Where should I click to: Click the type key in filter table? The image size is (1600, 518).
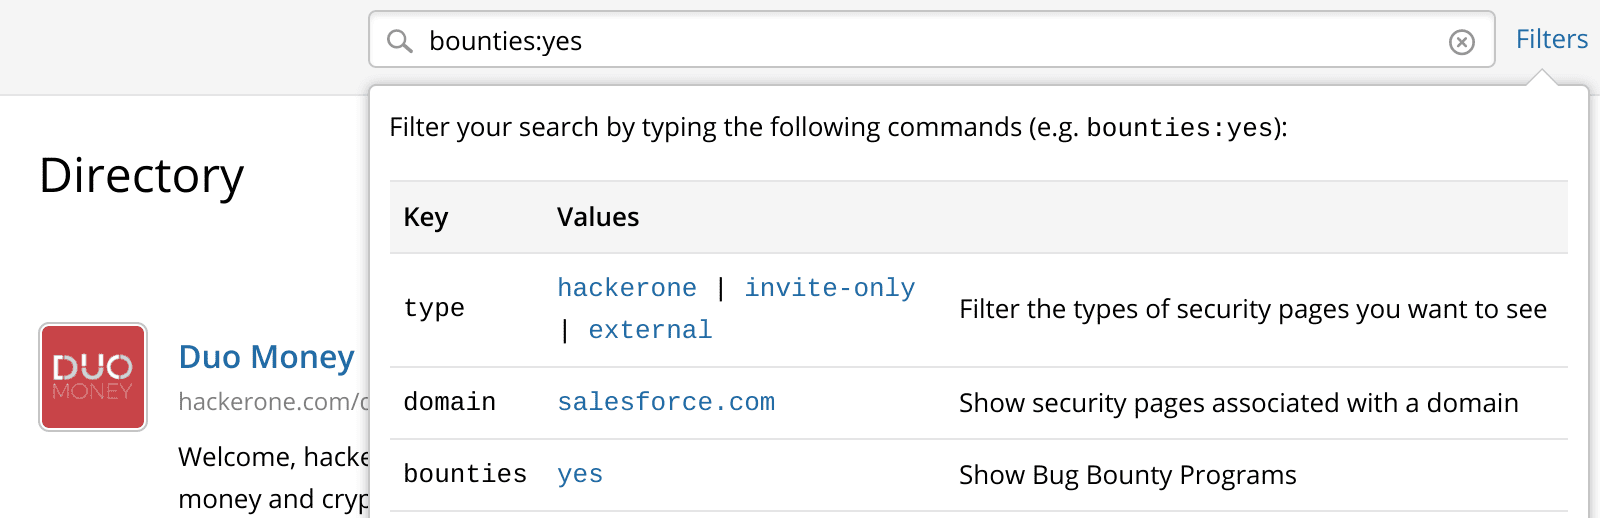coord(434,308)
